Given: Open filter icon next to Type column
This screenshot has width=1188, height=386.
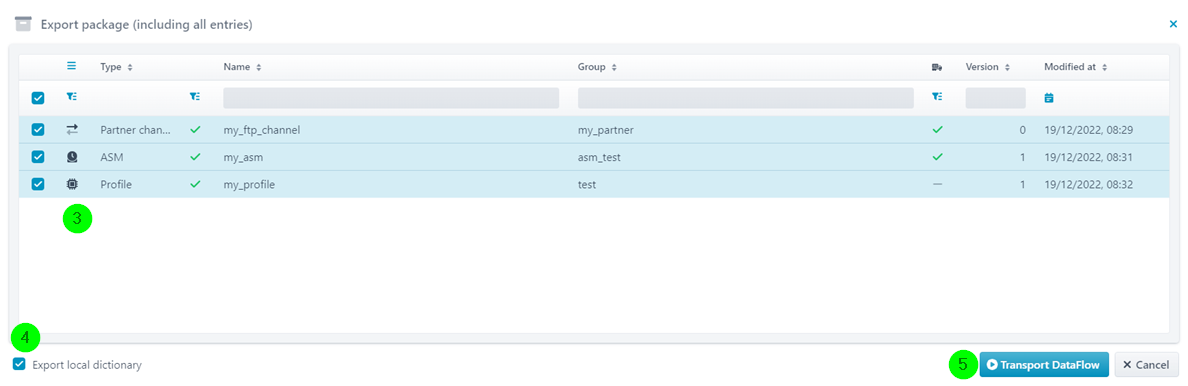Looking at the screenshot, I should (195, 97).
